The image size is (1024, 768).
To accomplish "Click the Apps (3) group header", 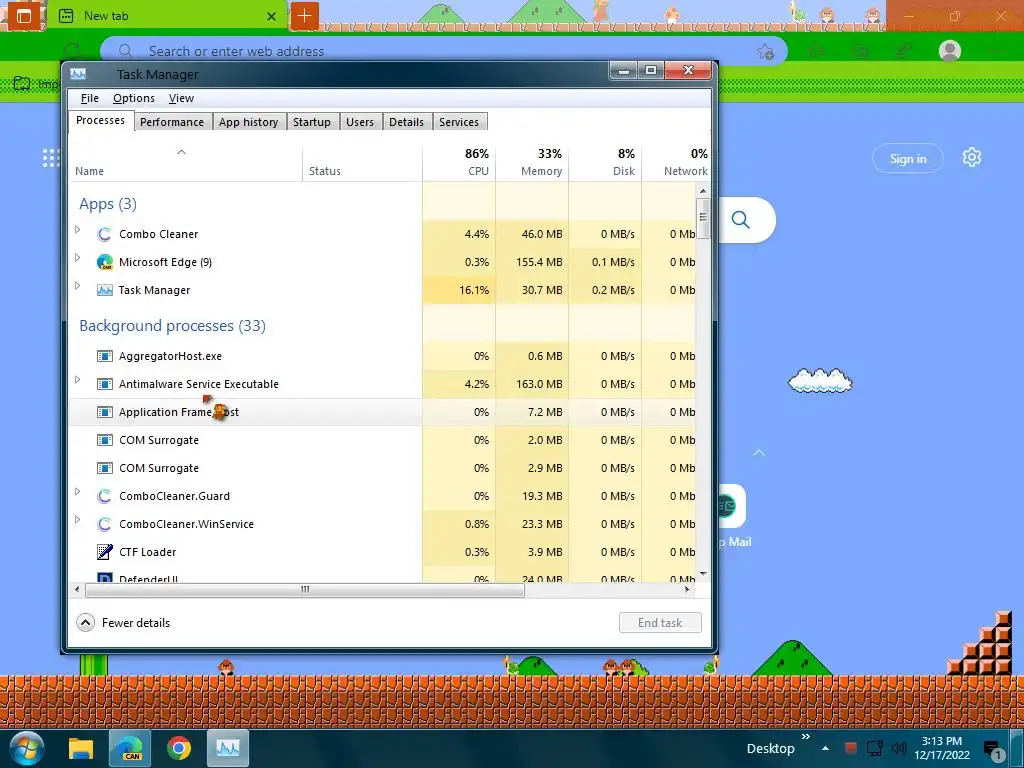I will tap(108, 204).
